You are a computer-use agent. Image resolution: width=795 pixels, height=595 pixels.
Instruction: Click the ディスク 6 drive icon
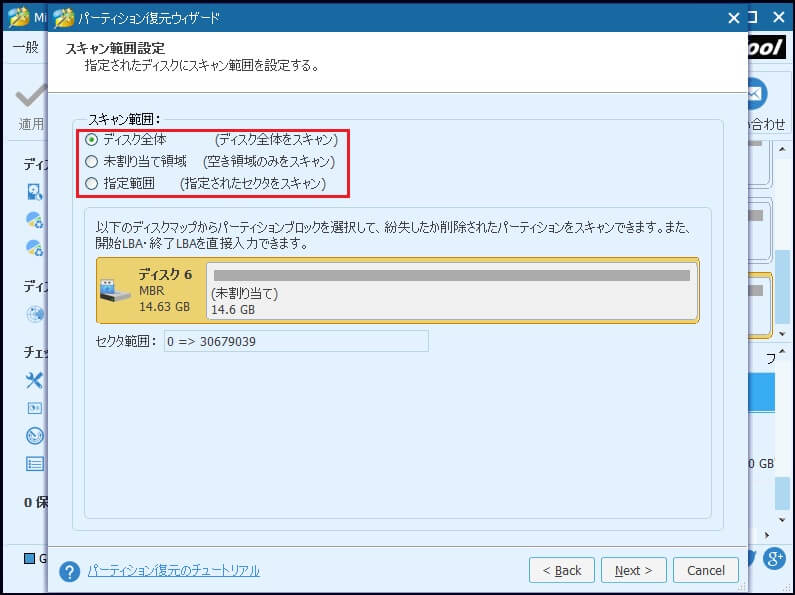pos(115,291)
